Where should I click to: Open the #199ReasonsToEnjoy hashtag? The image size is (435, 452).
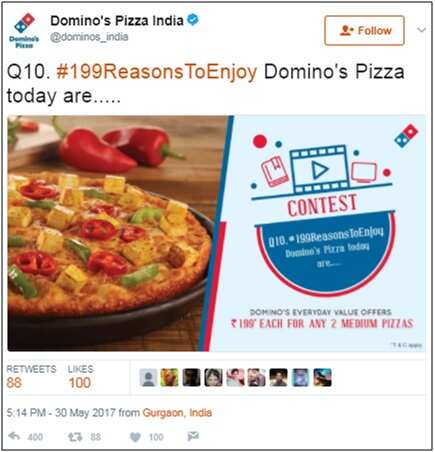pos(157,72)
